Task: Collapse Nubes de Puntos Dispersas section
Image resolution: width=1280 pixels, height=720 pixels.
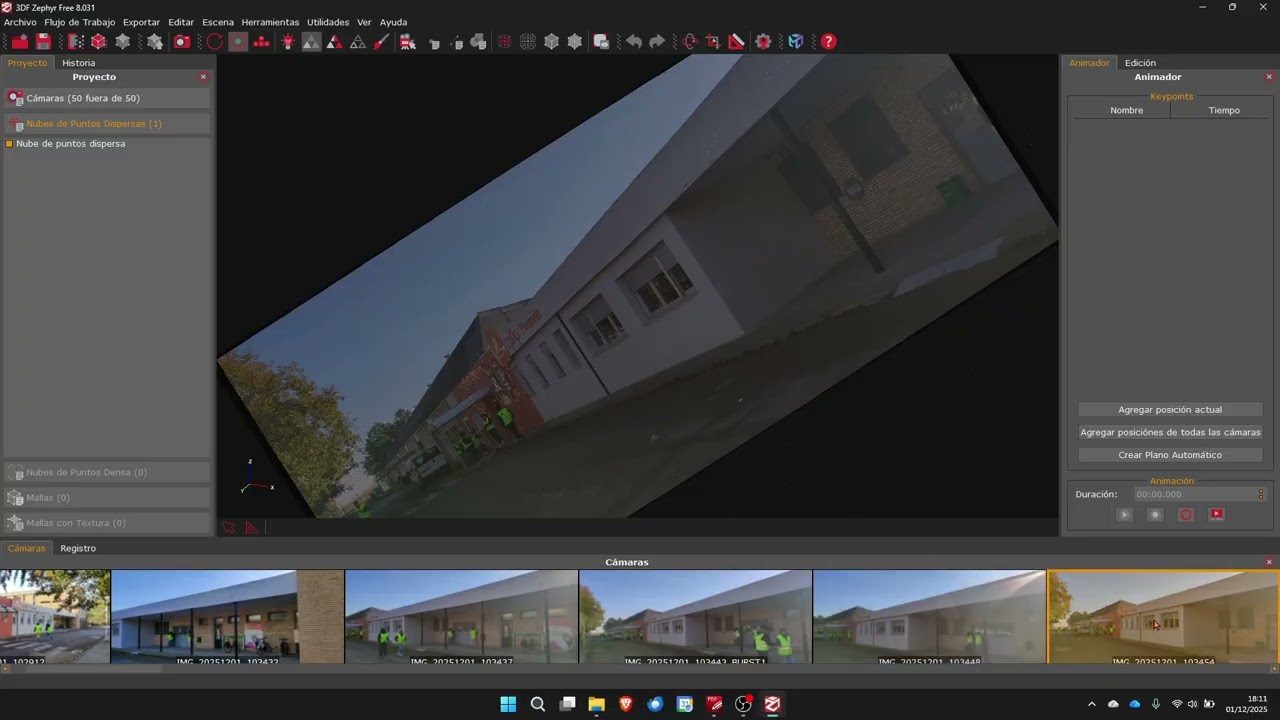Action: point(107,124)
